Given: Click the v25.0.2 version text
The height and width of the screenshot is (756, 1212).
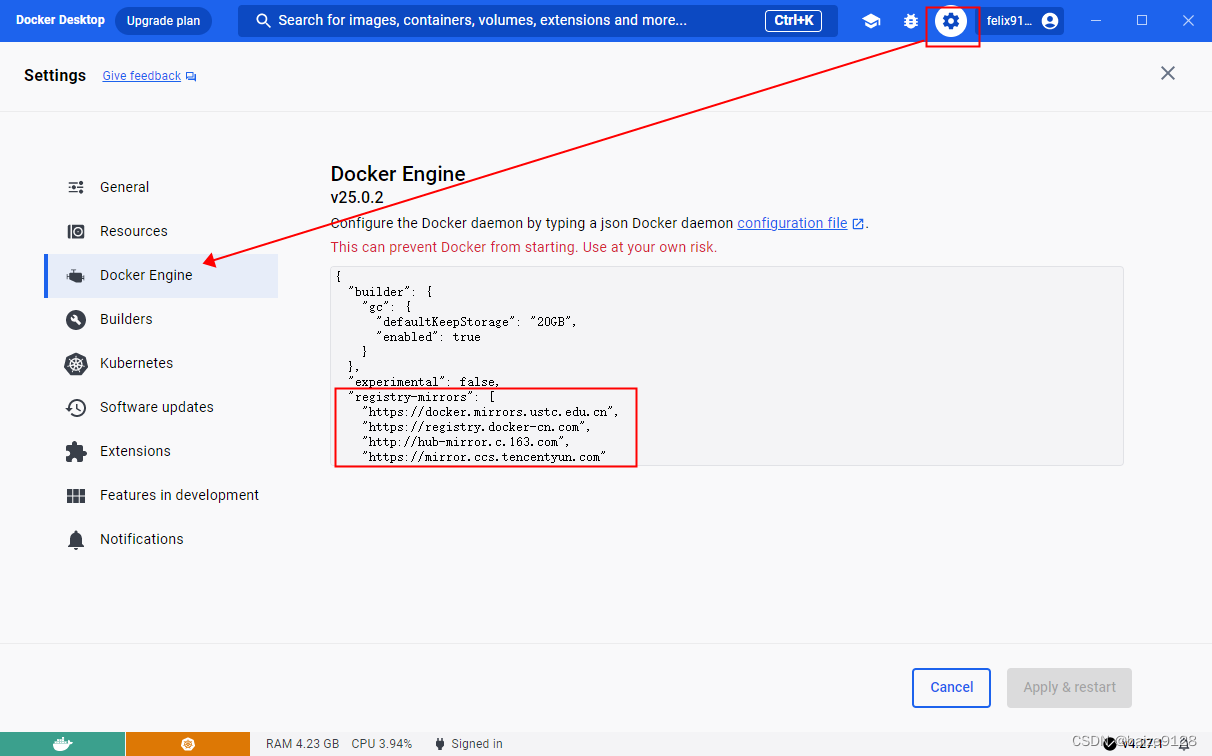Looking at the screenshot, I should tap(357, 198).
